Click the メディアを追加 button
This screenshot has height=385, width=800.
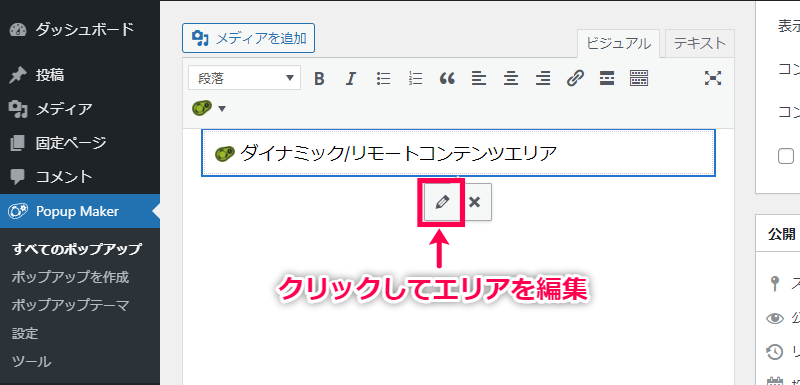pos(248,38)
